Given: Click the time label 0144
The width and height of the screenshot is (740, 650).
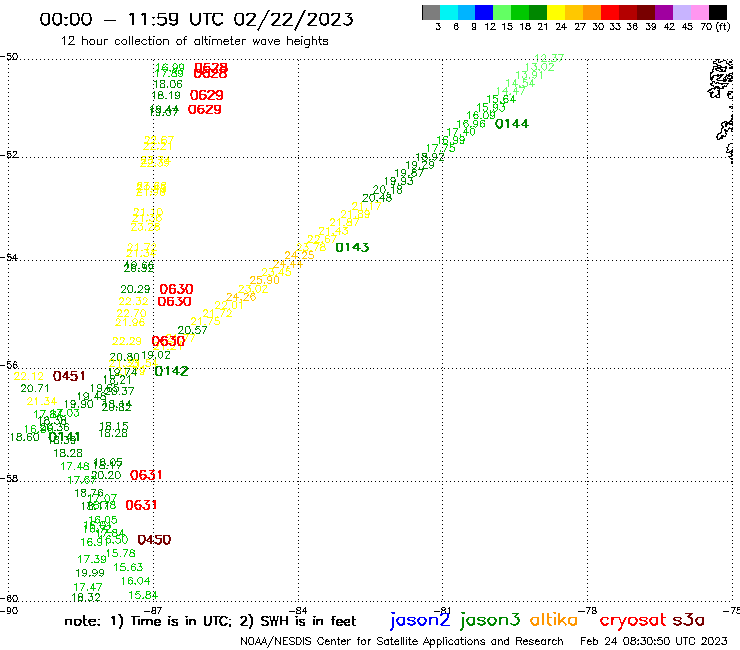Looking at the screenshot, I should tap(512, 124).
